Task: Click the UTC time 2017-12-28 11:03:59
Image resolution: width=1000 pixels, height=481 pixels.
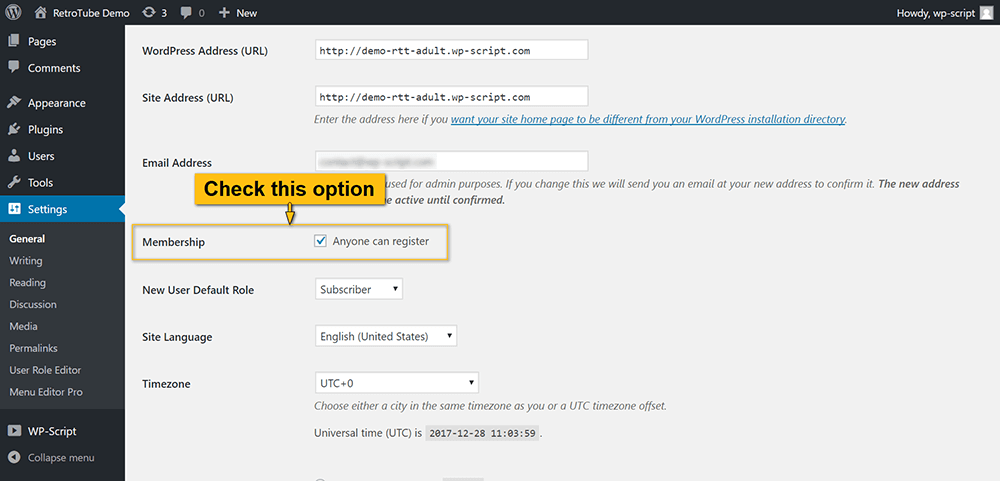Action: [x=483, y=433]
